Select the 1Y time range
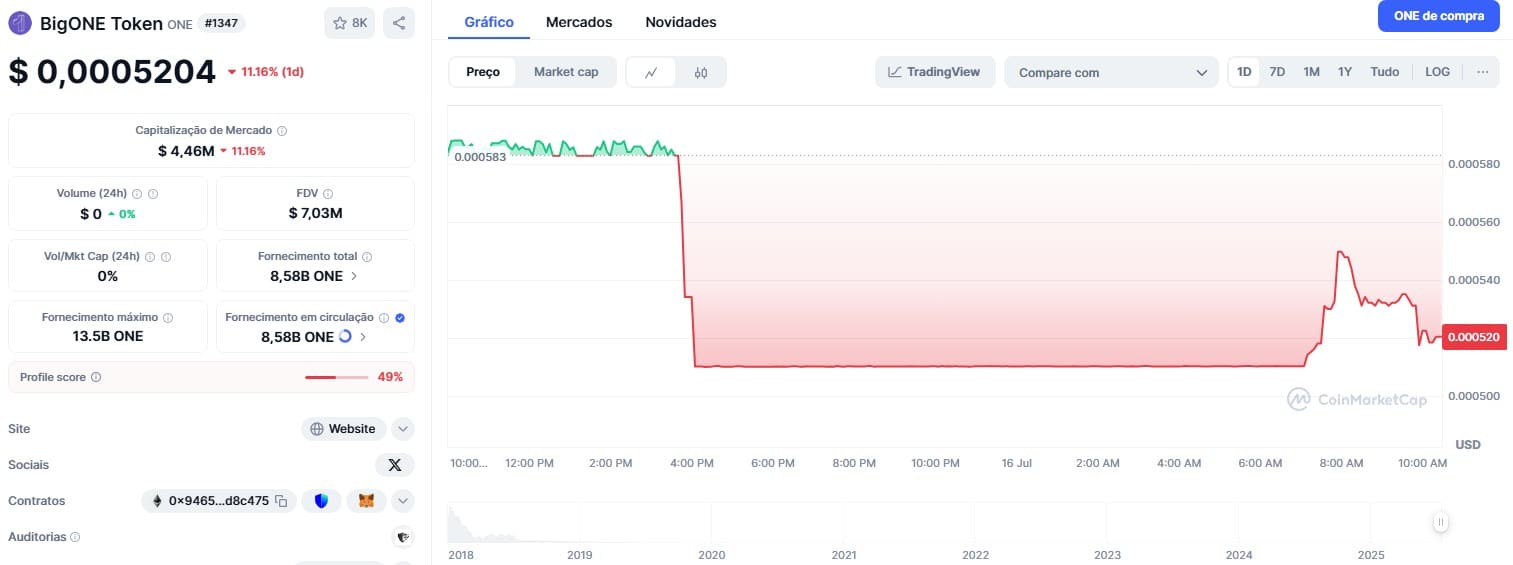The width and height of the screenshot is (1513, 565). pos(1345,72)
